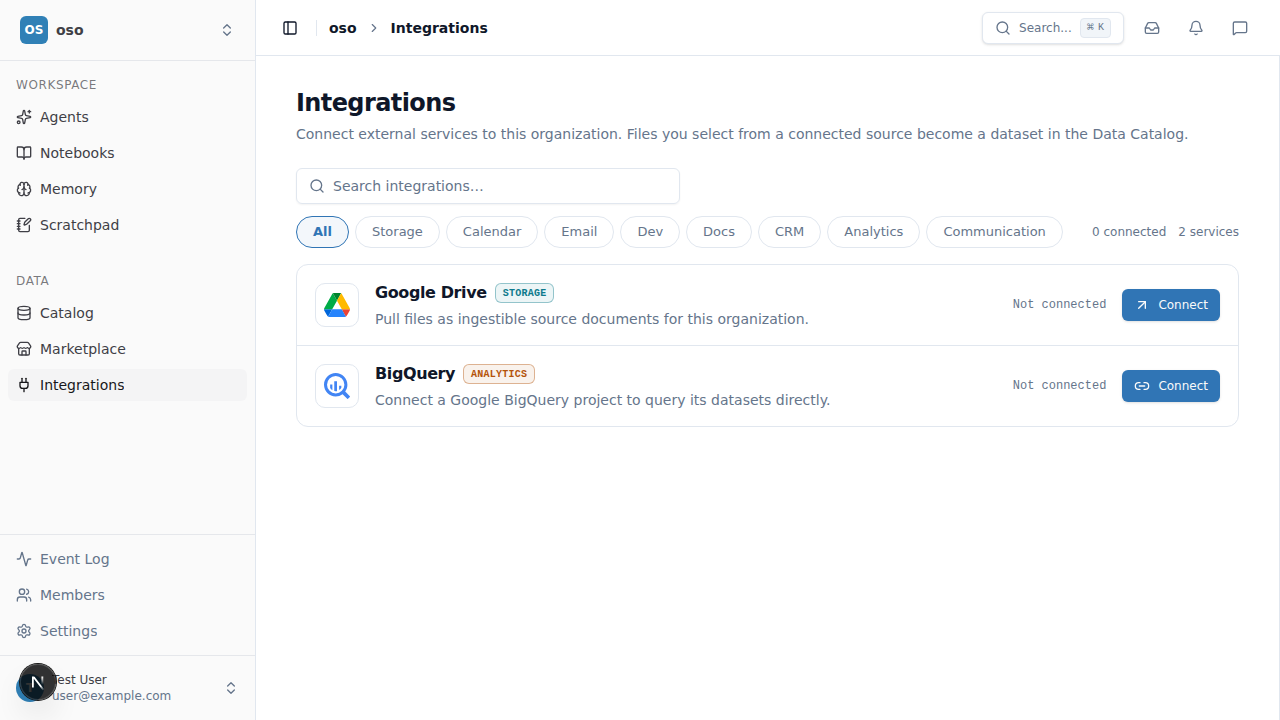Filter integrations by CRM
The width and height of the screenshot is (1280, 720).
point(789,232)
